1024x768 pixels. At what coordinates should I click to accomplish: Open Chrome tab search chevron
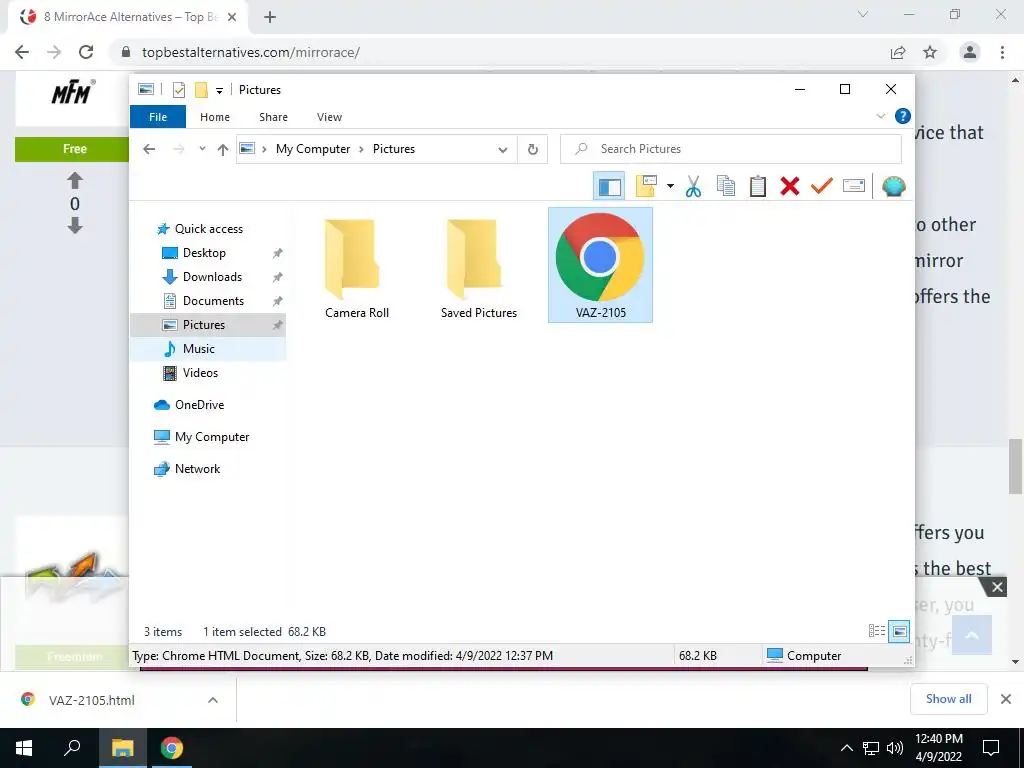point(863,14)
